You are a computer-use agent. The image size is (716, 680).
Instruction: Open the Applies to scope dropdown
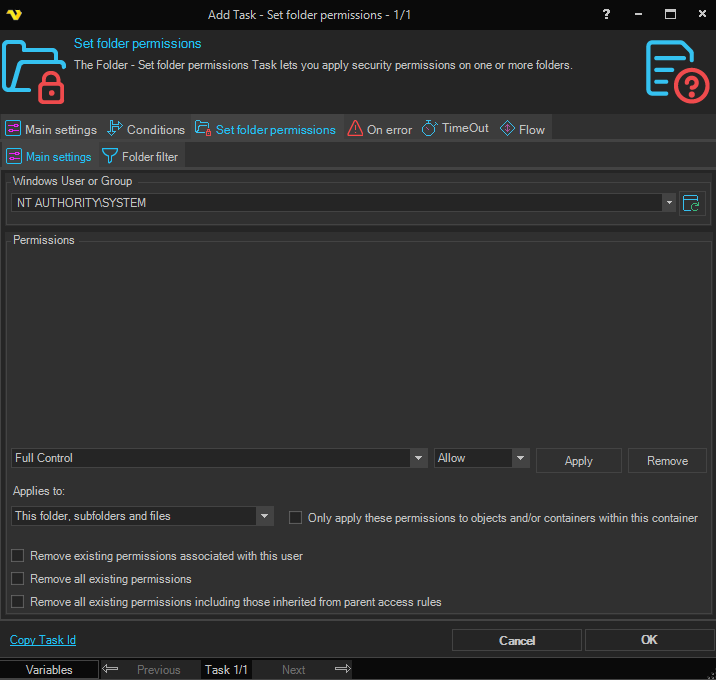coord(264,516)
